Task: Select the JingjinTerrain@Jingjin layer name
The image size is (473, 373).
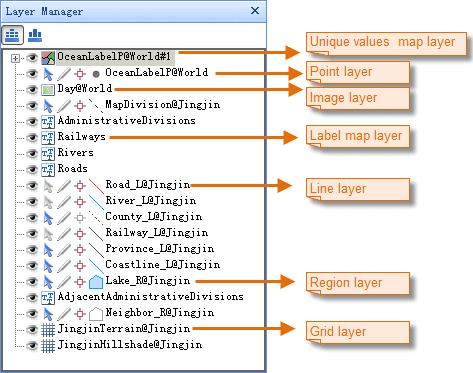Action: pyautogui.click(x=124, y=329)
